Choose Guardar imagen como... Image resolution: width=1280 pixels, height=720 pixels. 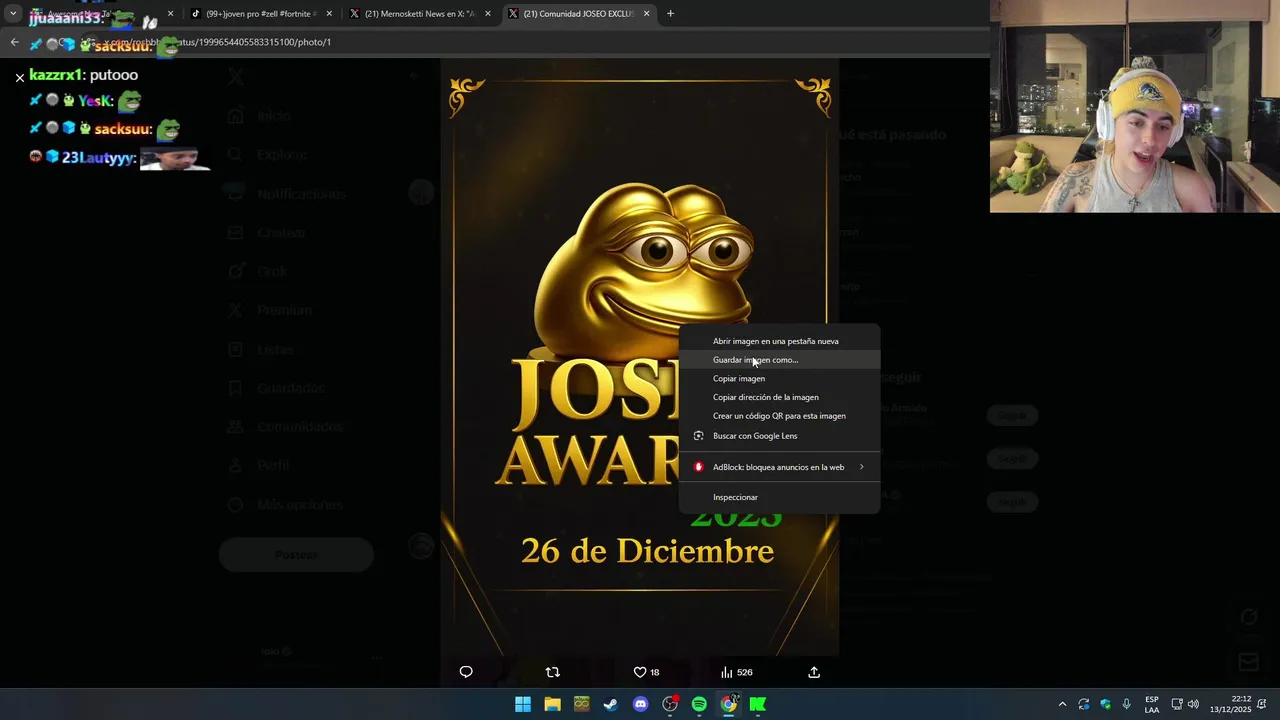(x=780, y=360)
